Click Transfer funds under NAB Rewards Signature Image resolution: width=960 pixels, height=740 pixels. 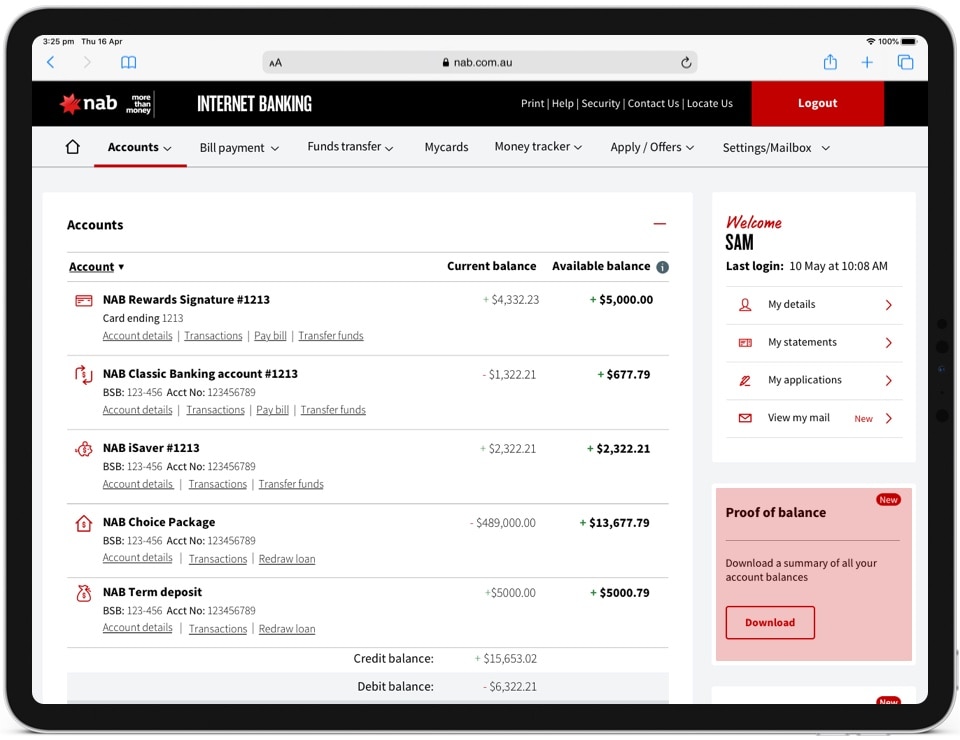[331, 336]
